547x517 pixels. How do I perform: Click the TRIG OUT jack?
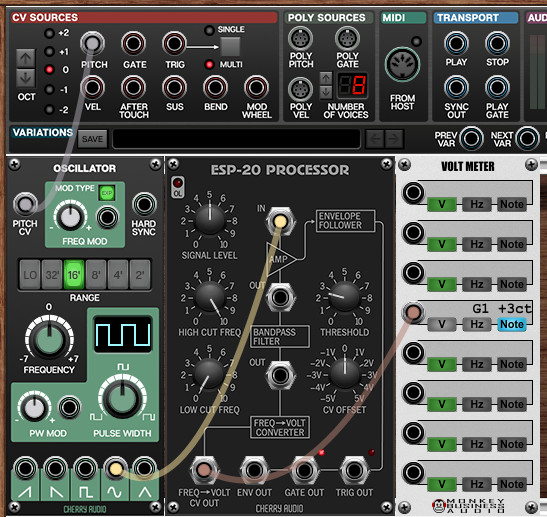(354, 470)
